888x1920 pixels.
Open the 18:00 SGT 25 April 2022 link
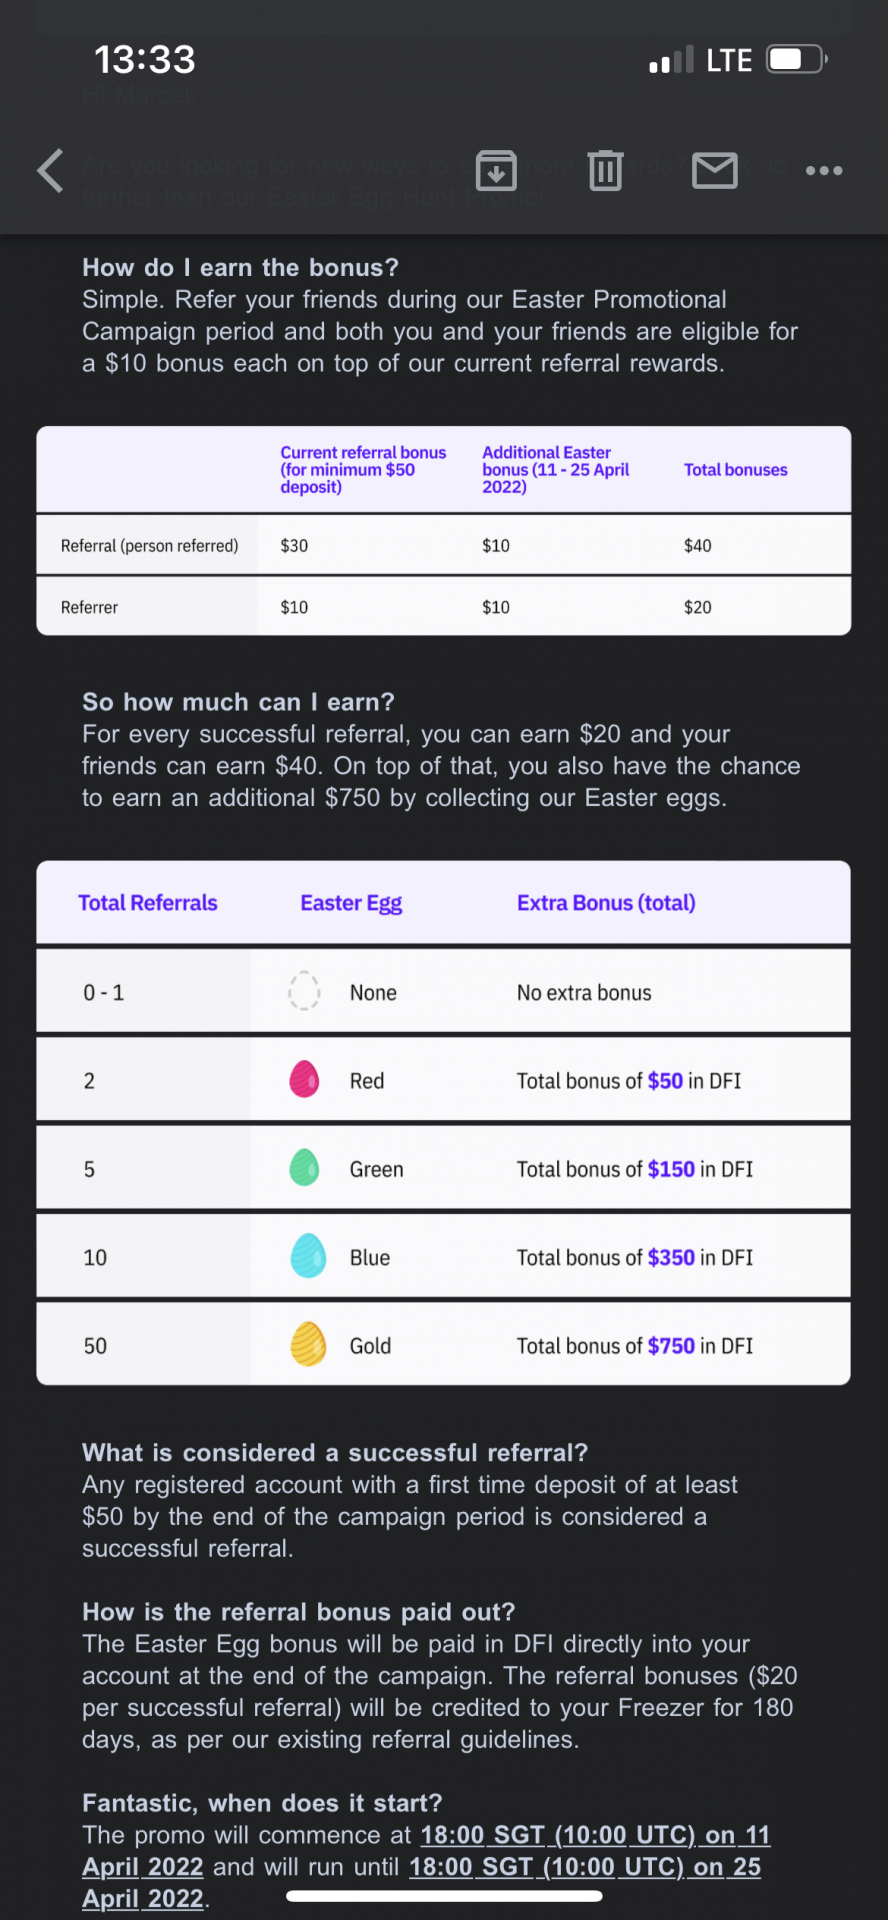coord(585,1867)
